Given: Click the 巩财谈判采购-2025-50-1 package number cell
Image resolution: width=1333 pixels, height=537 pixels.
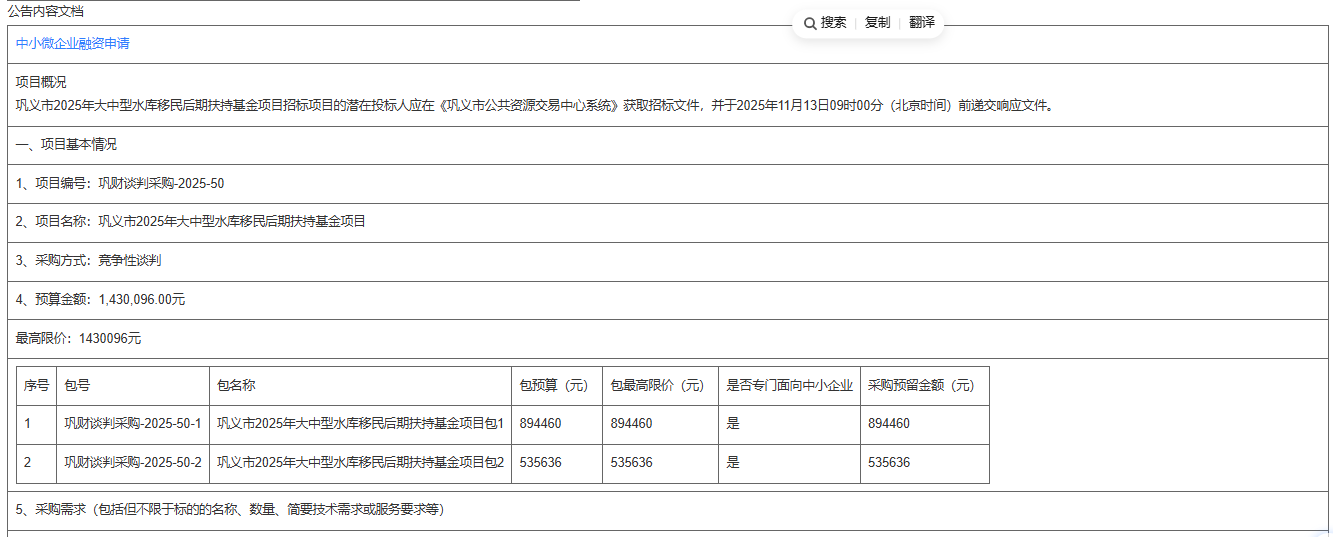Looking at the screenshot, I should point(133,424).
